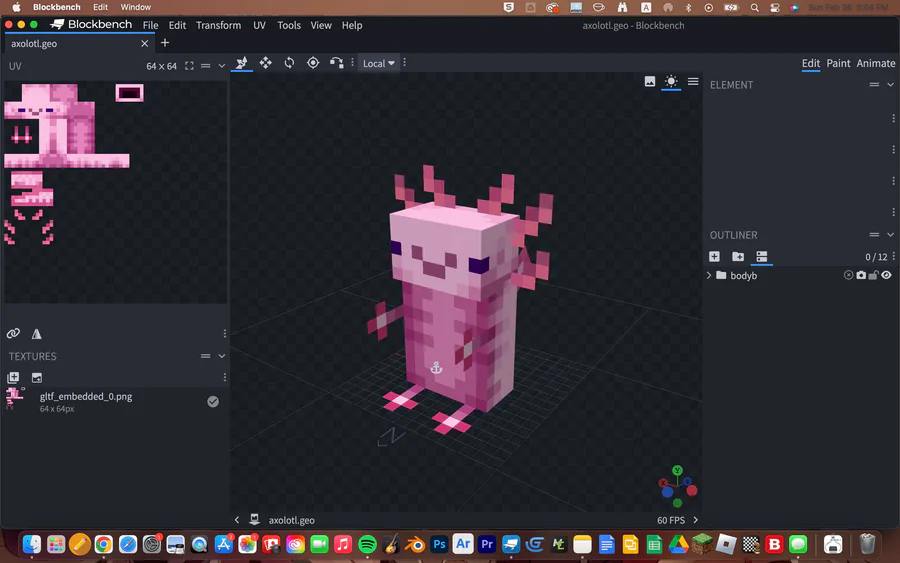Open the Outliner panel handle menu
Screen dimensions: 900x563
click(x=874, y=235)
